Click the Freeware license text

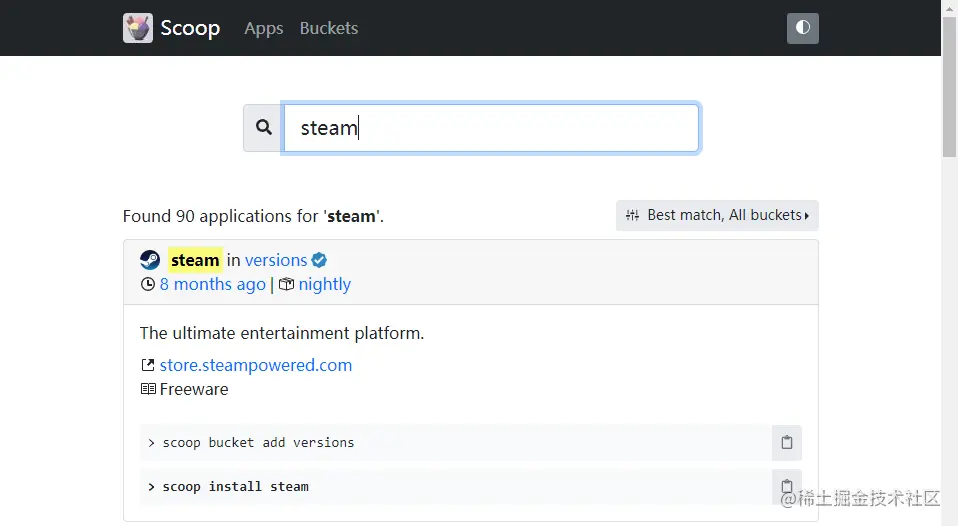(x=194, y=389)
